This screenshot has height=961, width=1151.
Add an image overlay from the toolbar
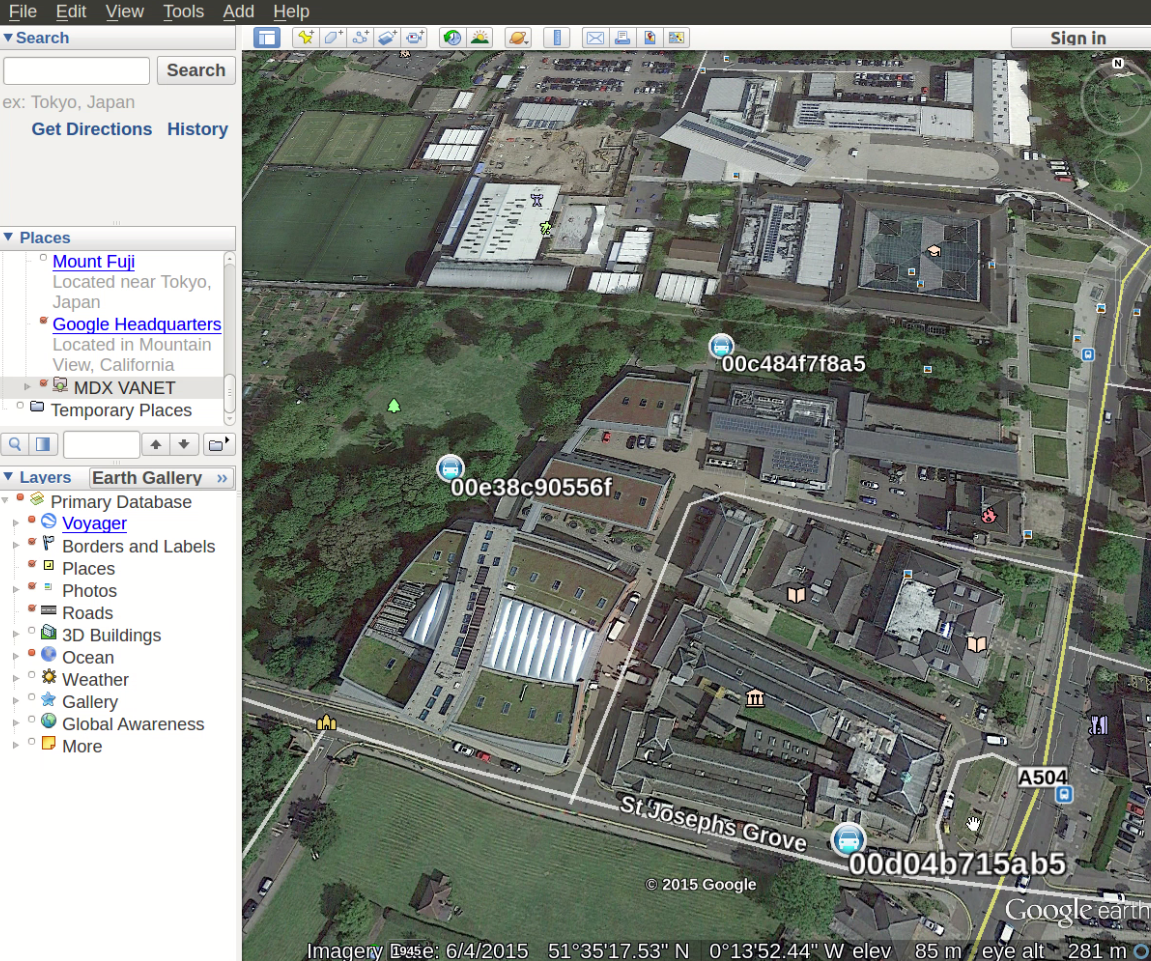point(387,37)
